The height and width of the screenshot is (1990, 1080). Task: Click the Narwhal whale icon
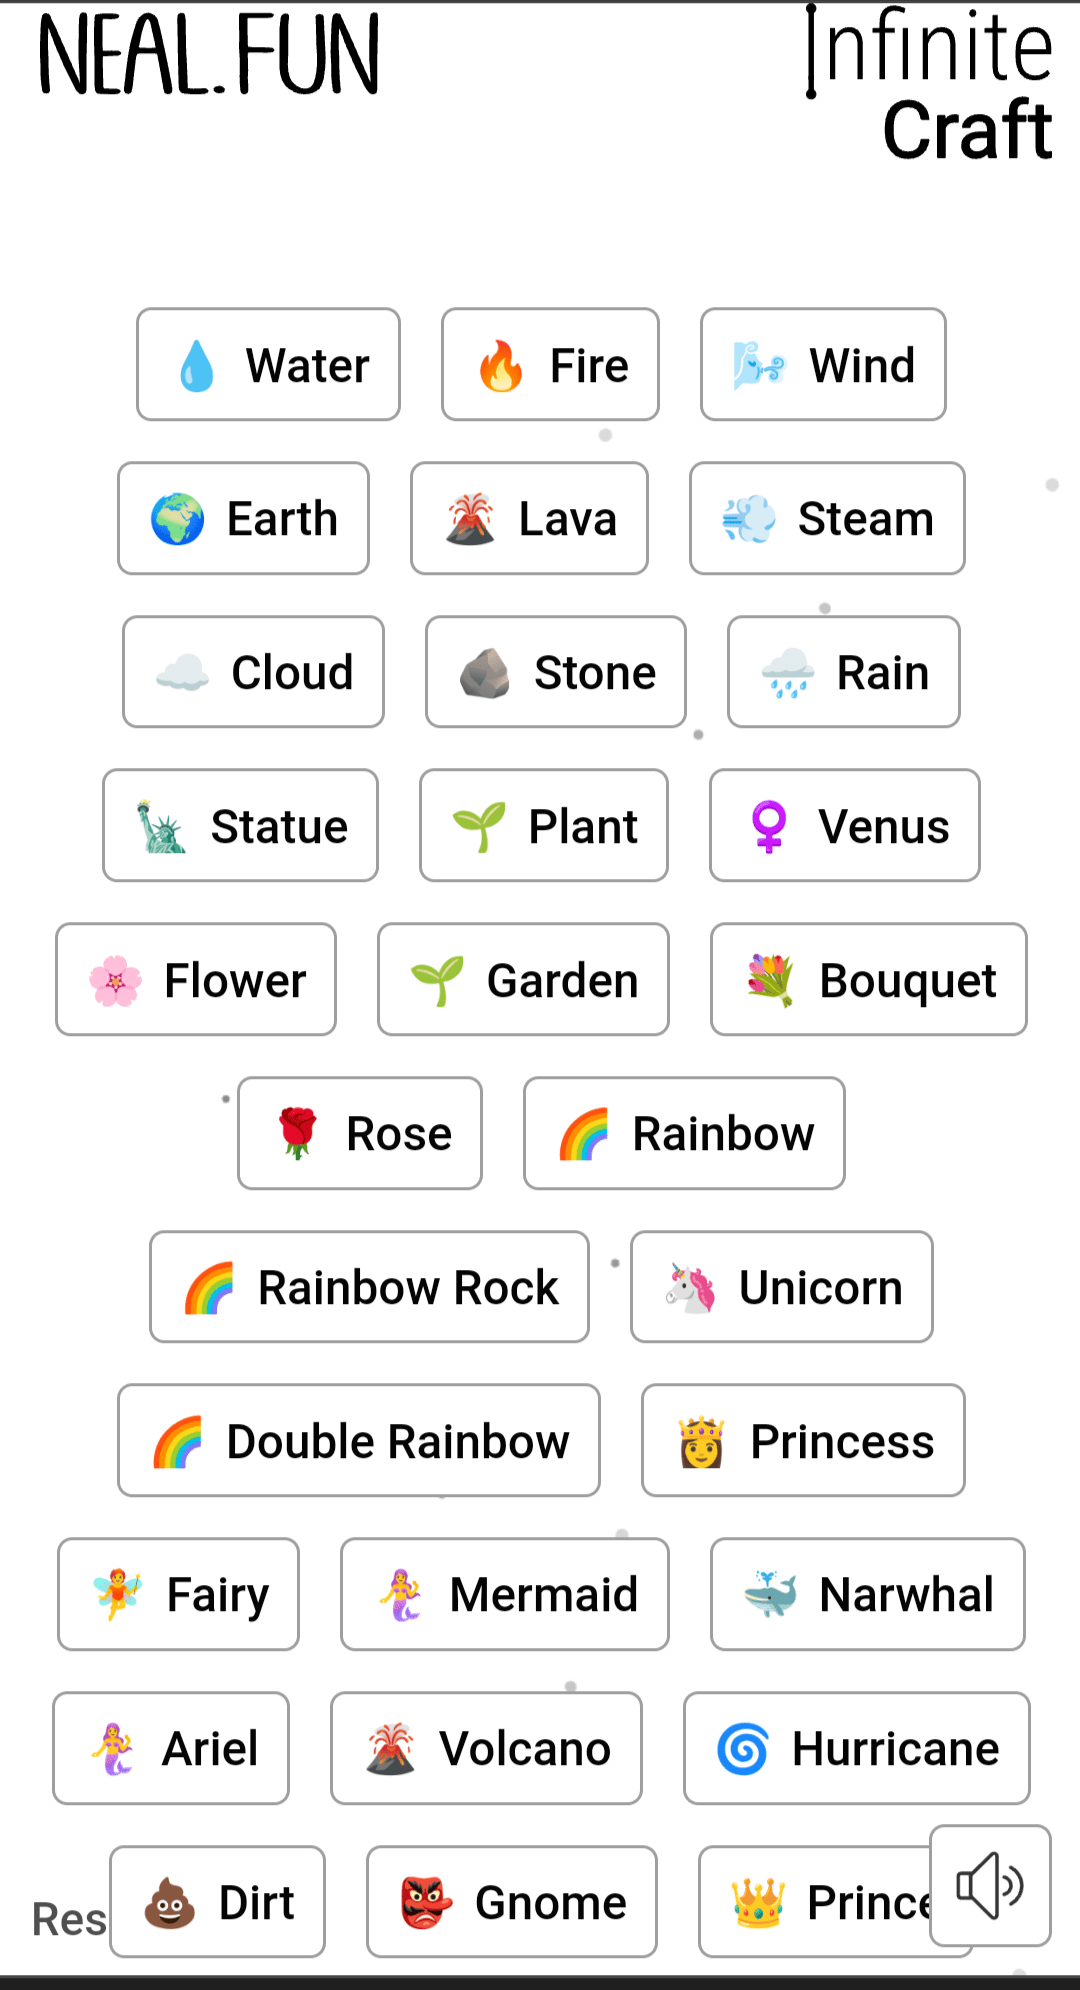click(x=770, y=1595)
